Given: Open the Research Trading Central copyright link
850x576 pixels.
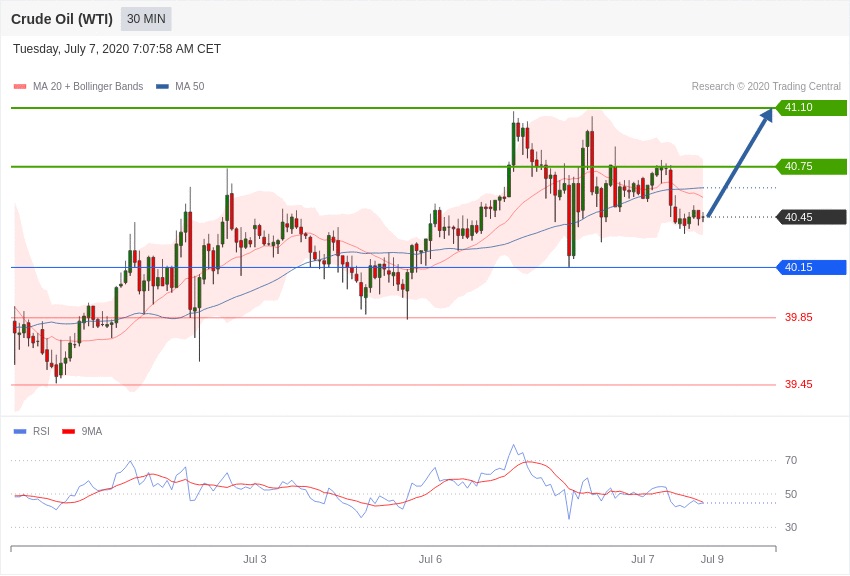Looking at the screenshot, I should 766,87.
